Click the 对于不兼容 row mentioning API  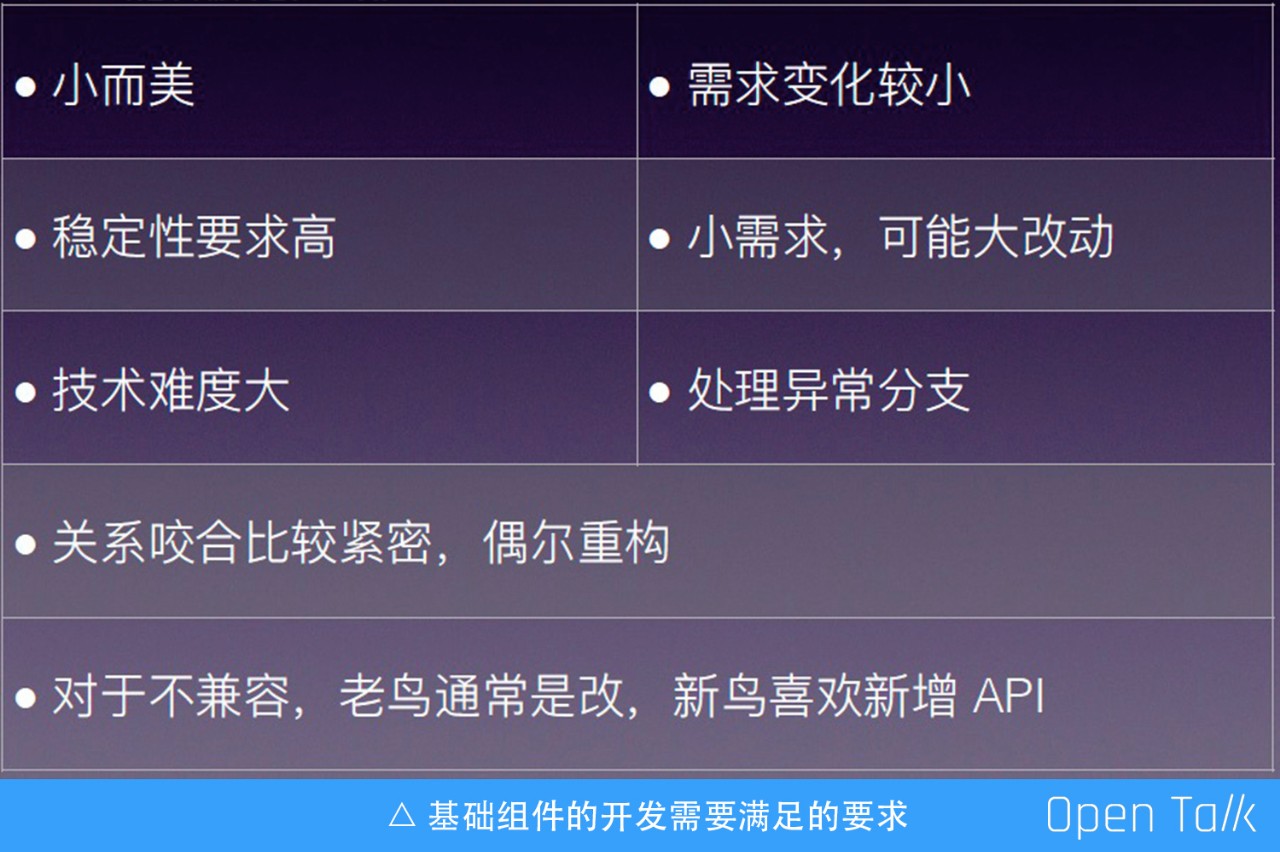point(640,694)
